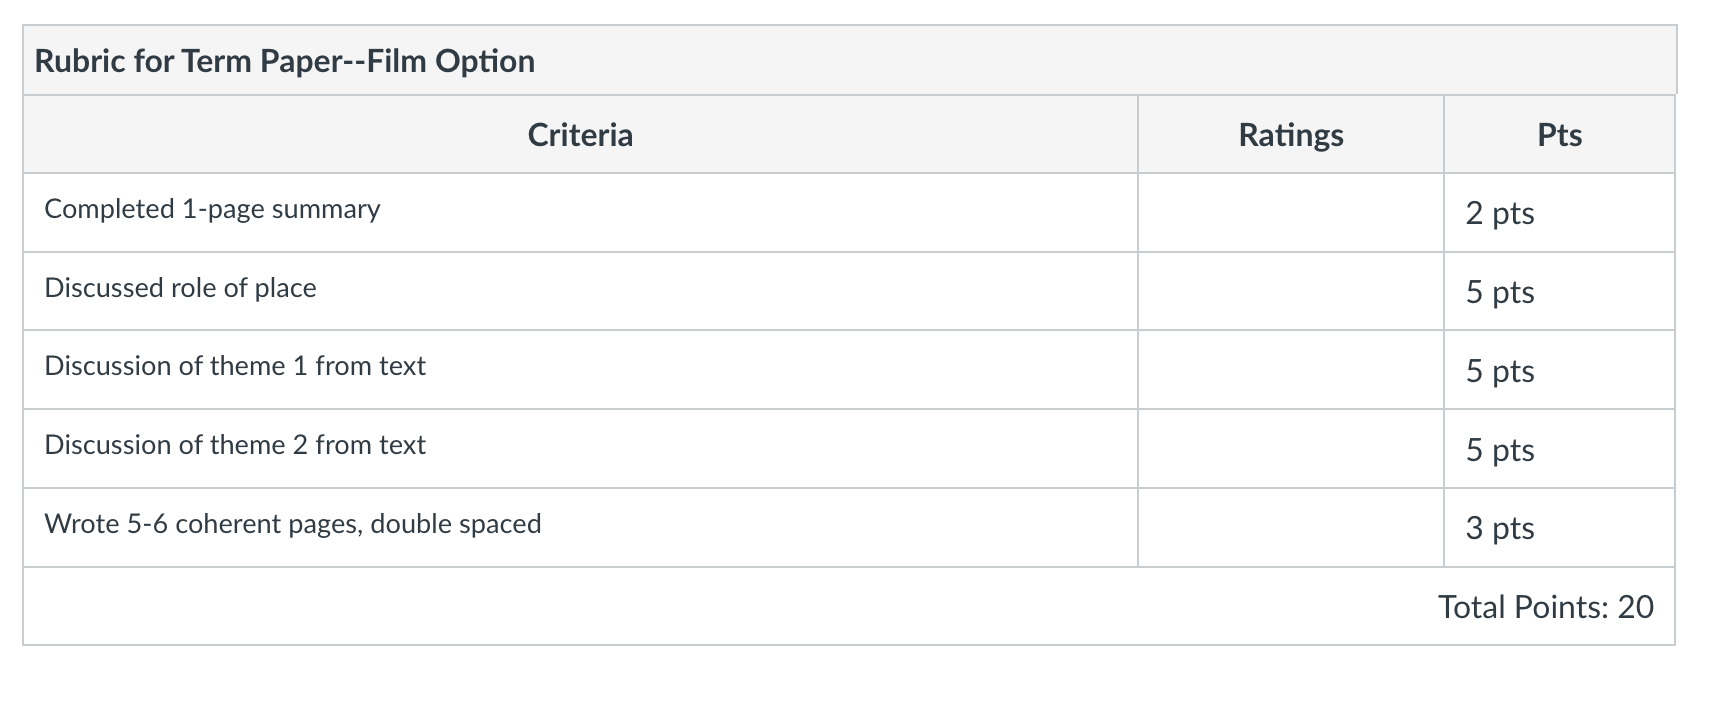Click 'Discussed role of place' criterion
The height and width of the screenshot is (704, 1736).
[180, 288]
